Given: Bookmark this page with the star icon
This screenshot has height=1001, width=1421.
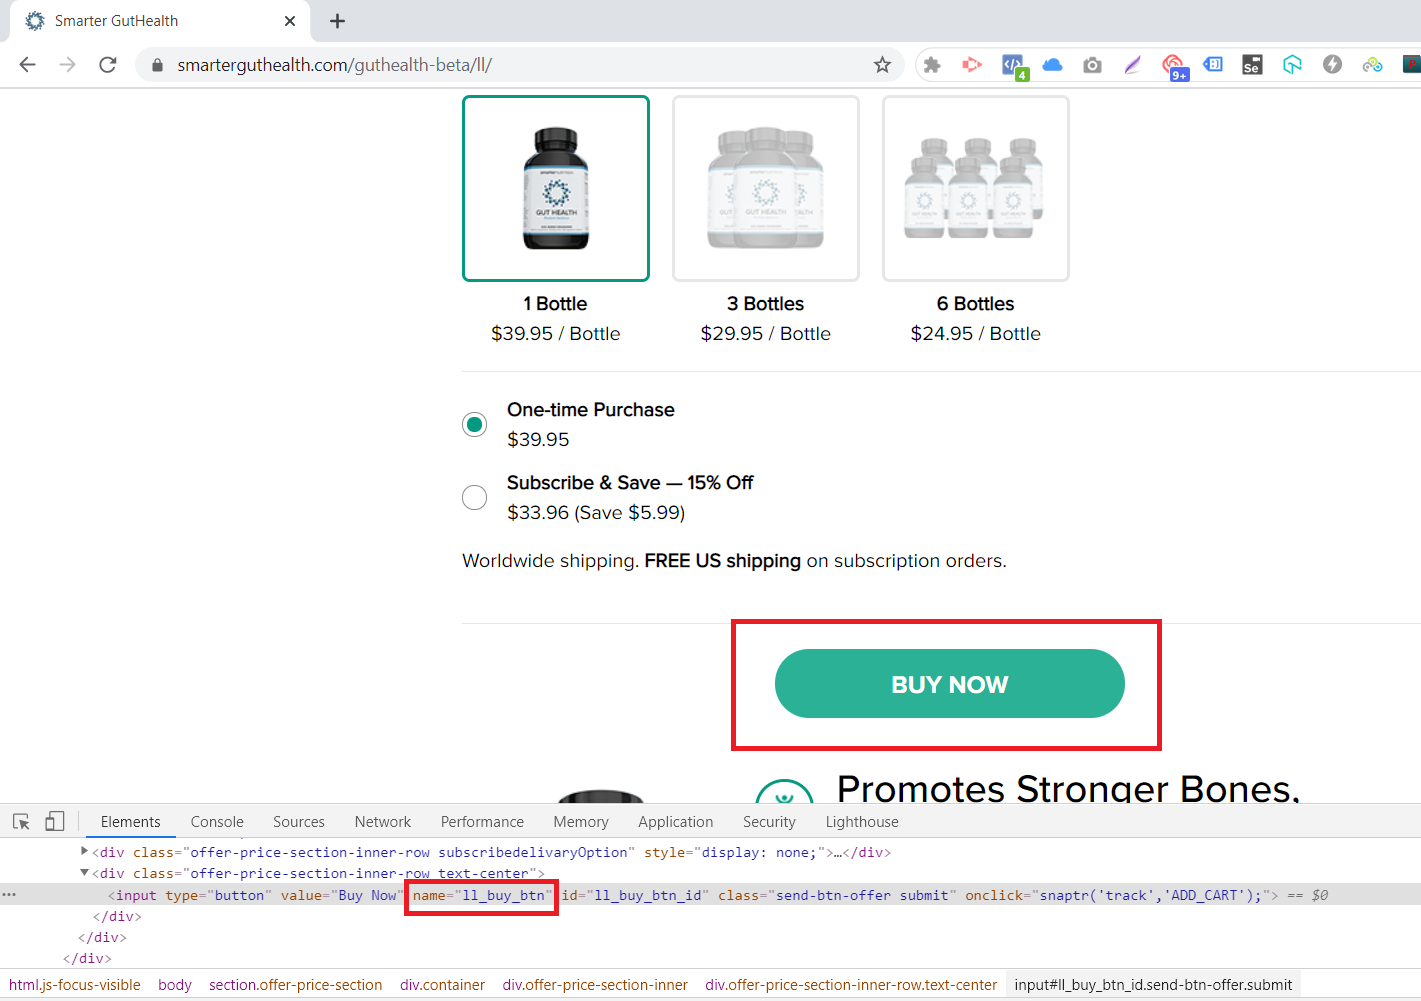Looking at the screenshot, I should [882, 65].
